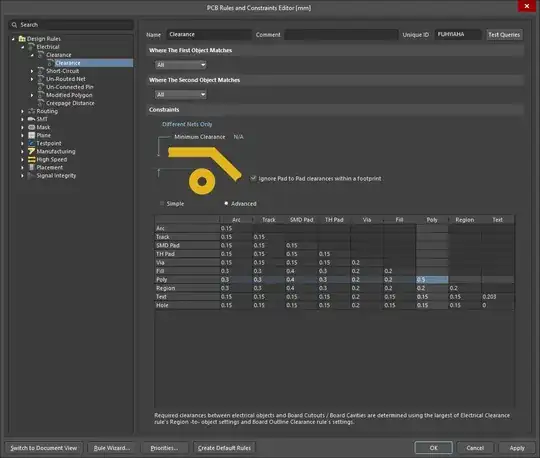540x458 pixels.
Task: Click the SMT category icon
Action: pos(31,119)
